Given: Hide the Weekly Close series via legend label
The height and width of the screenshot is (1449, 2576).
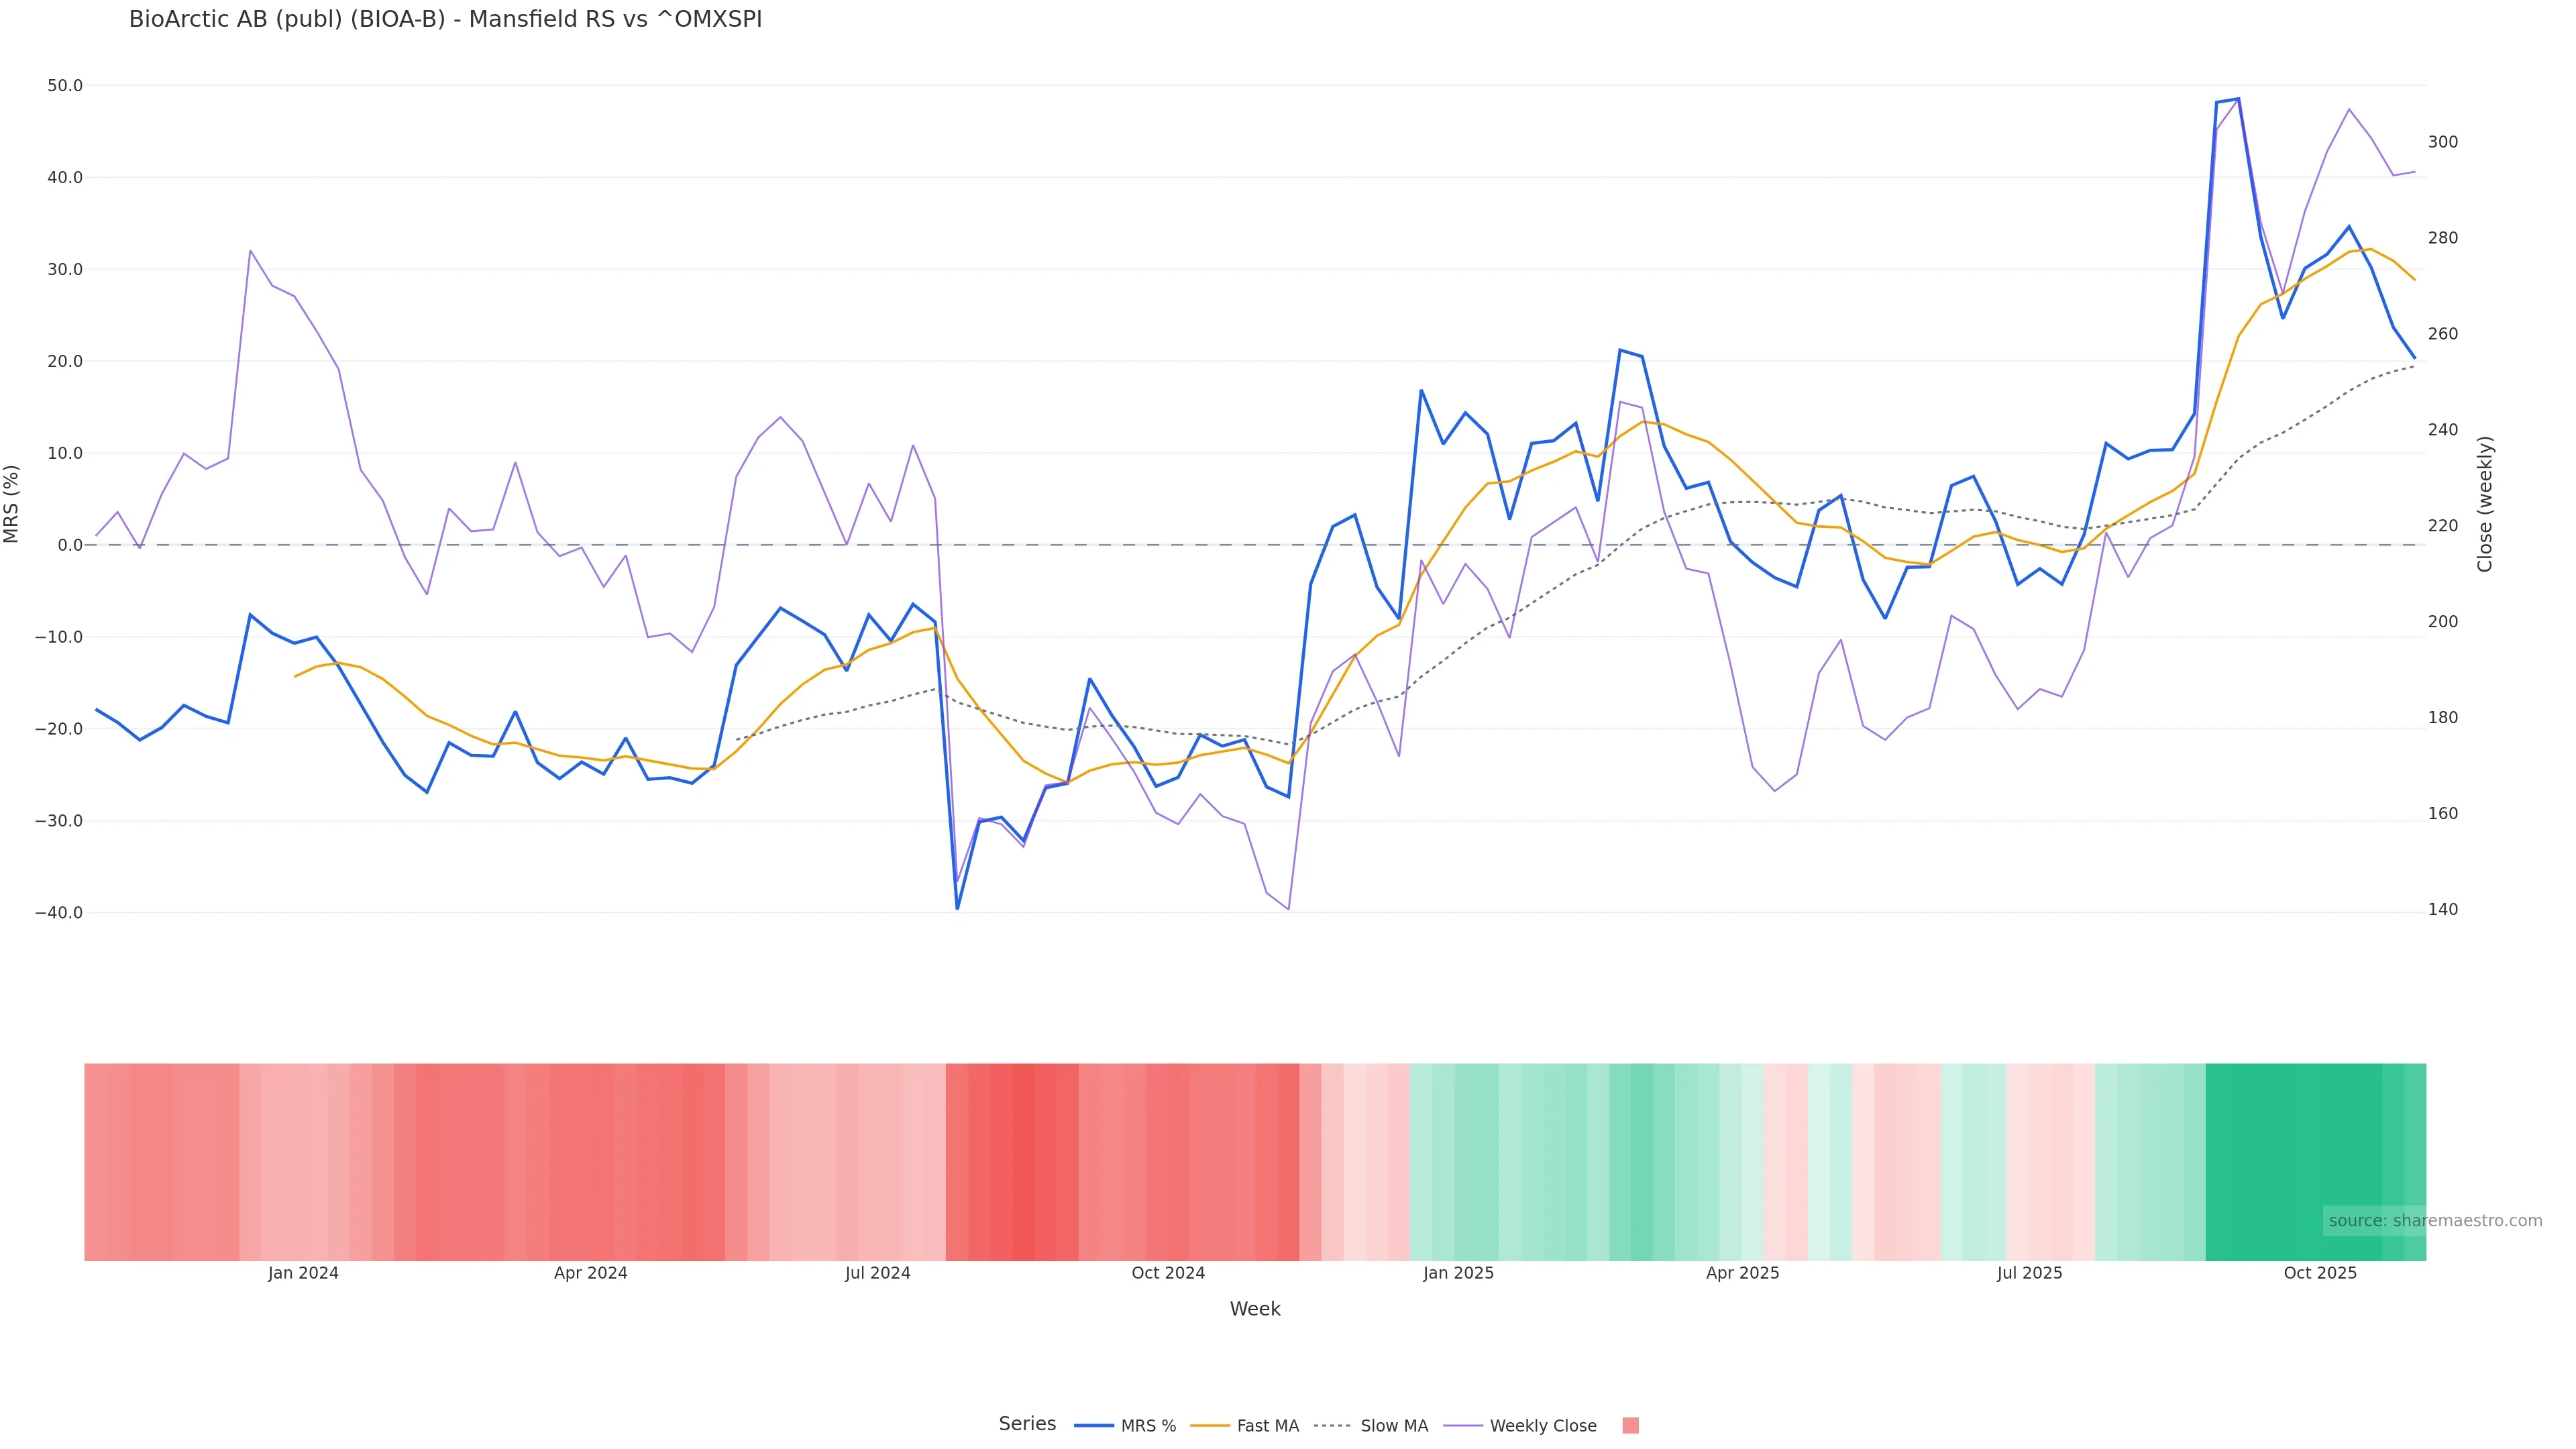Looking at the screenshot, I should click(1542, 1426).
